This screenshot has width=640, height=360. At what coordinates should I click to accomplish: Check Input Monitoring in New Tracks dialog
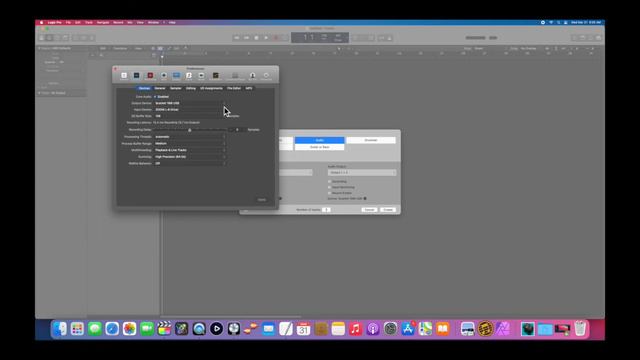[x=330, y=187]
